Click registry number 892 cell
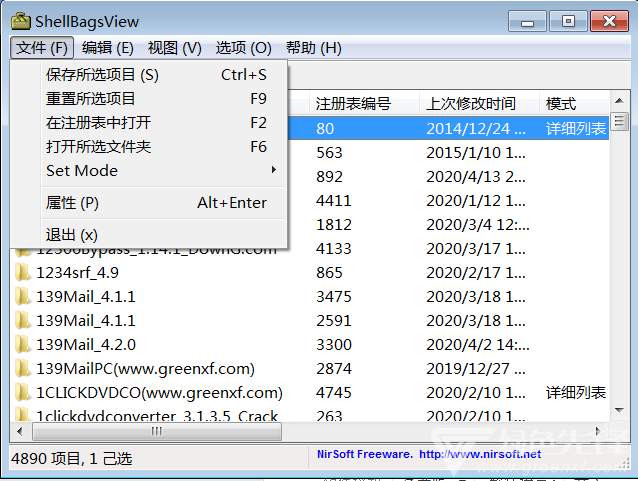638x481 pixels. tap(329, 177)
